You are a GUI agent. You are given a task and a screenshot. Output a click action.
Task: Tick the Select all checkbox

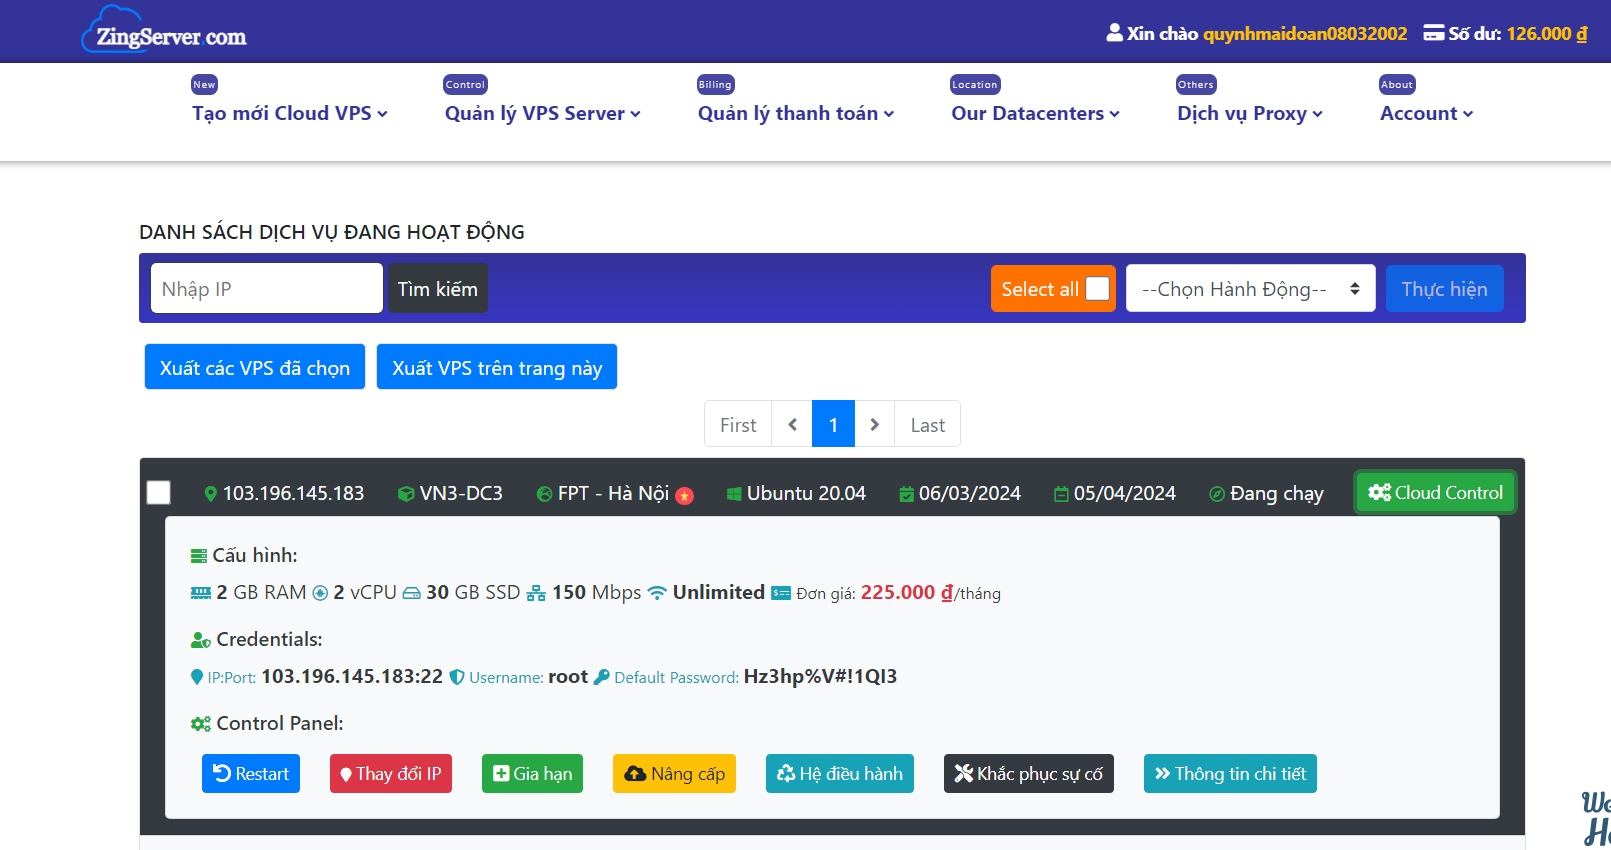tap(1097, 289)
